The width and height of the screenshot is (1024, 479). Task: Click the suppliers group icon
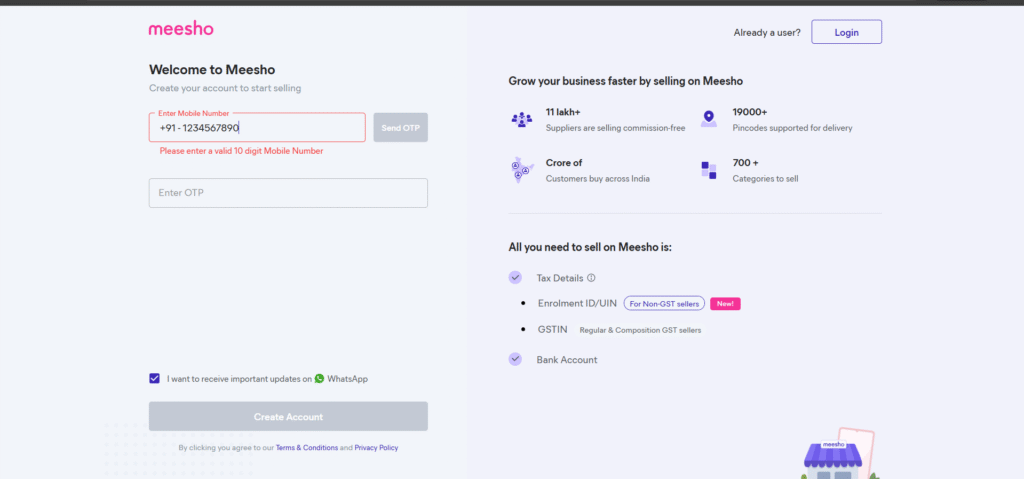[x=521, y=119]
